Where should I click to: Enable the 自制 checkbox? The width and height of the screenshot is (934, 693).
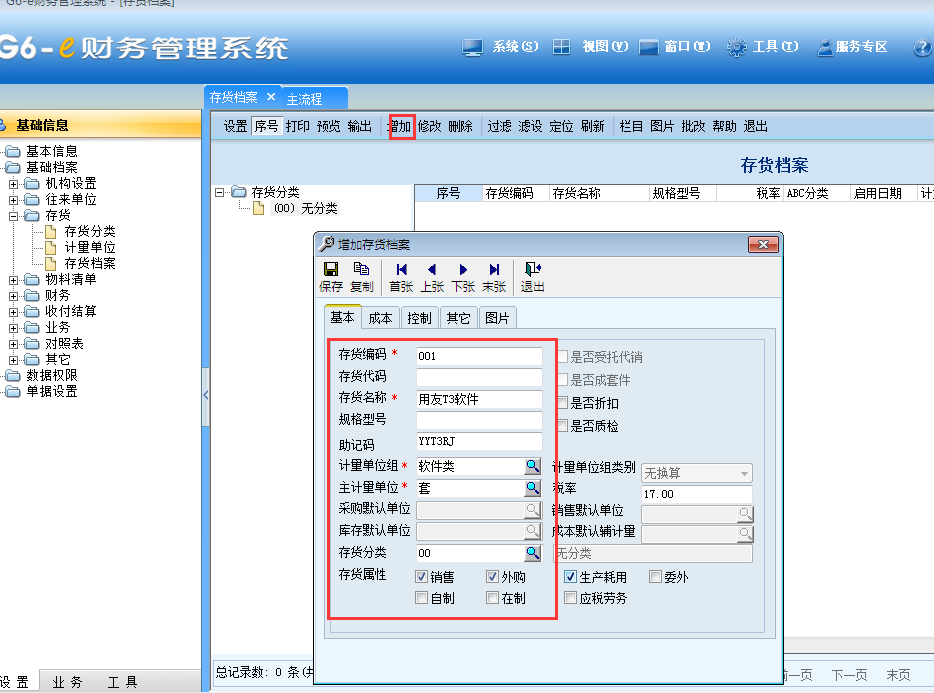422,598
